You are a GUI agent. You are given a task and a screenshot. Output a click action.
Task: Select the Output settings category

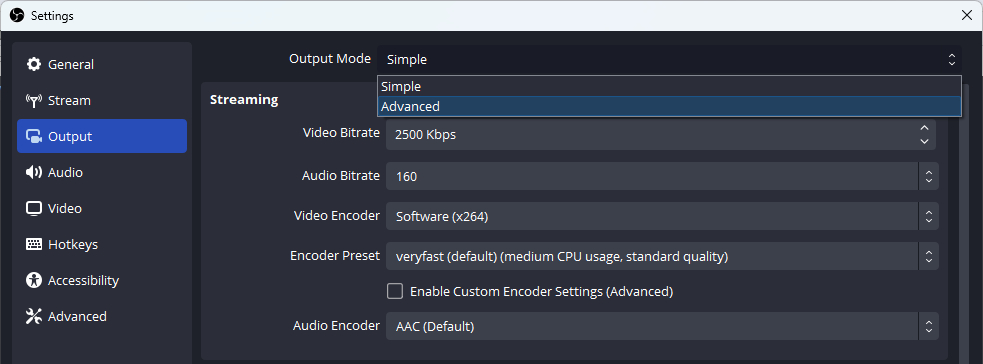pos(102,136)
